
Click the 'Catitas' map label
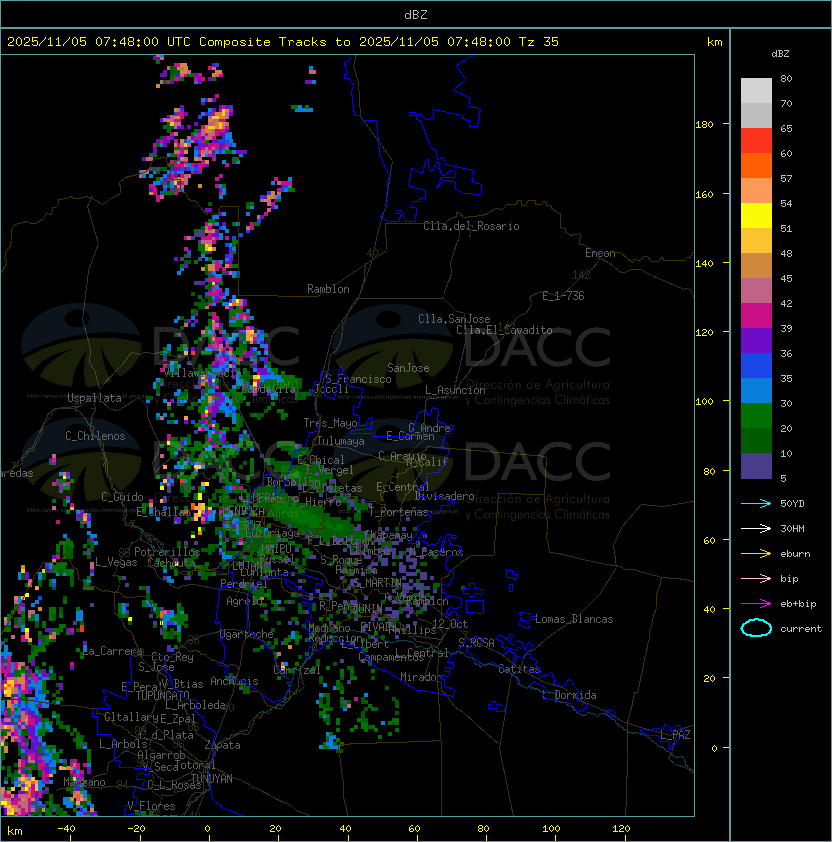click(519, 669)
